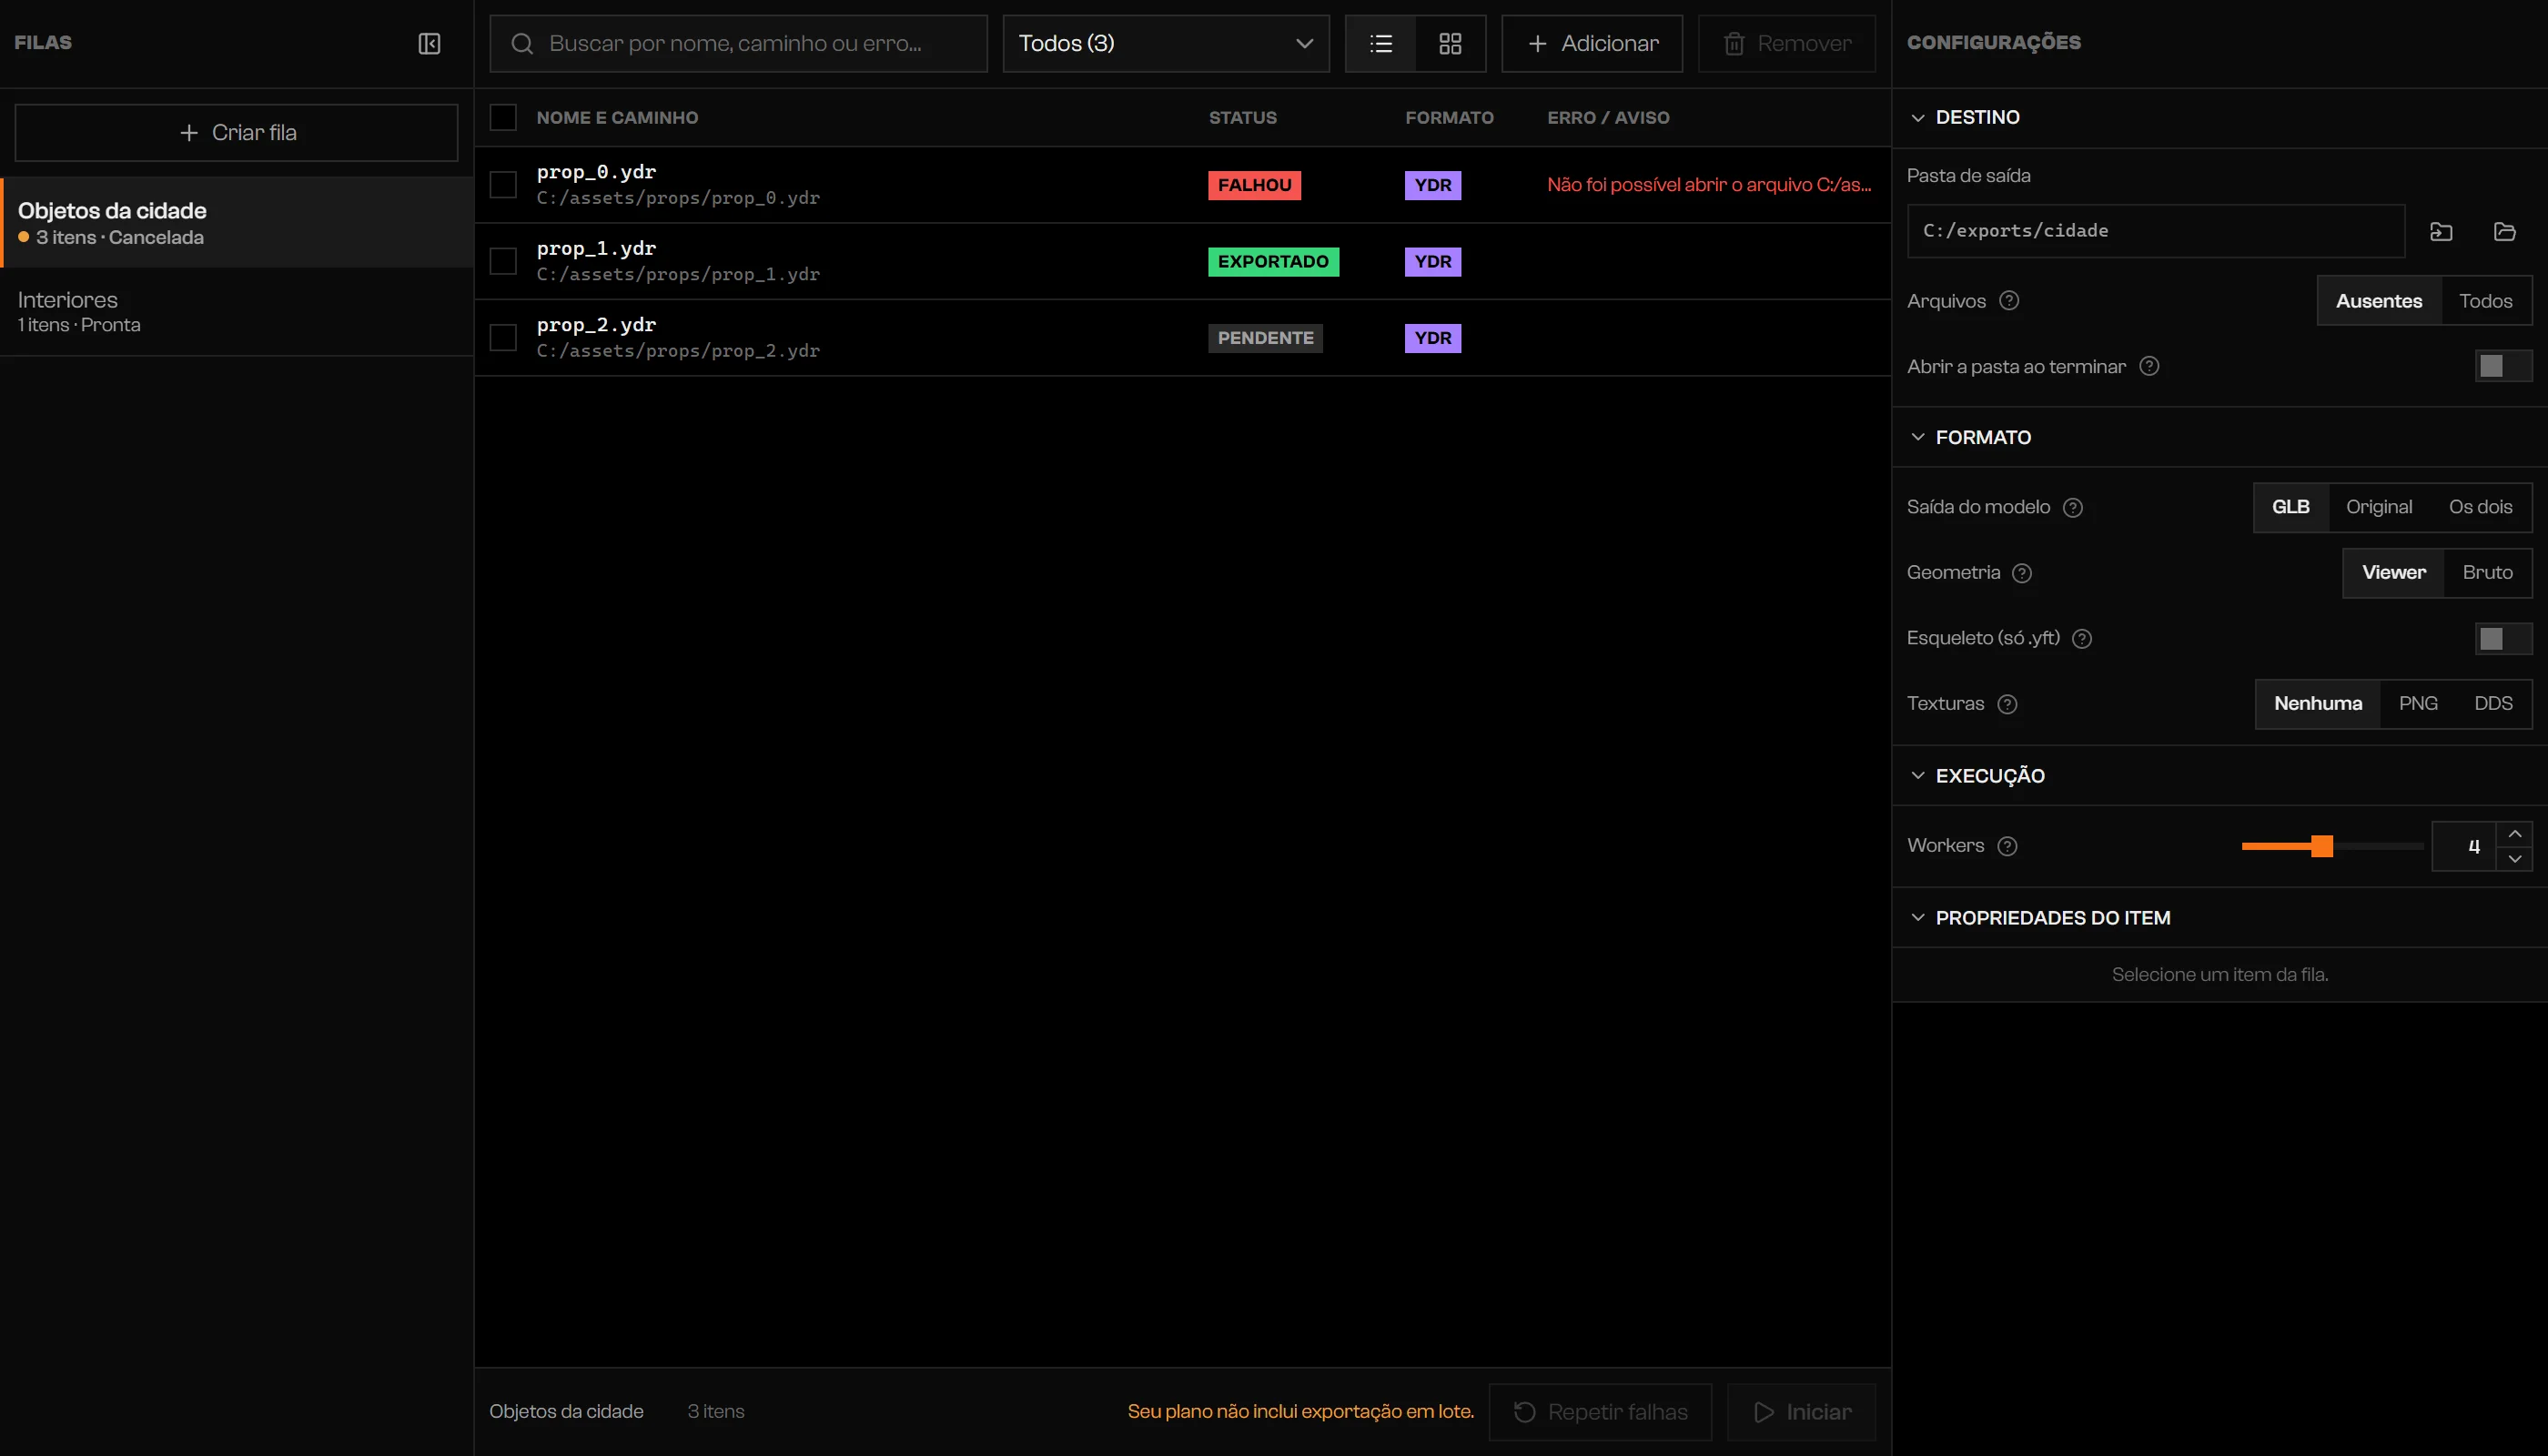Click the Adicionar button
Viewport: 2548px width, 1456px height.
1592,43
